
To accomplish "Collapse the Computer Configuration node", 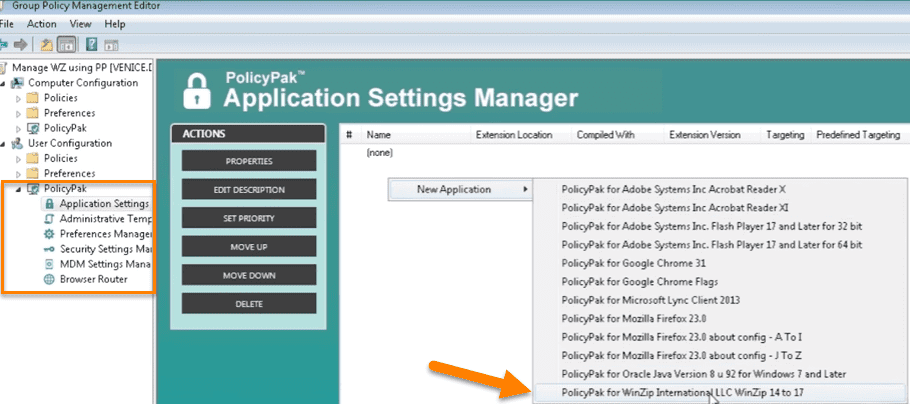I will coord(3,84).
